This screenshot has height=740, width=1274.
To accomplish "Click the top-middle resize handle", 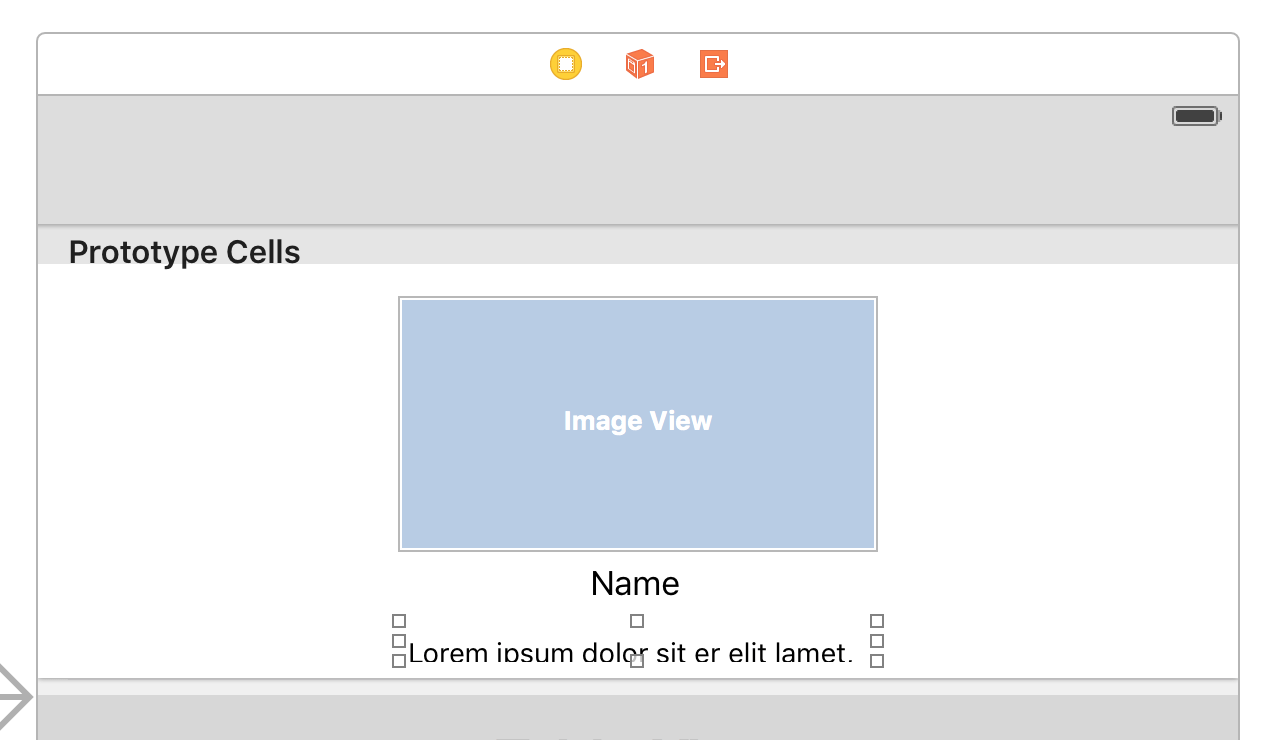I will pos(637,621).
